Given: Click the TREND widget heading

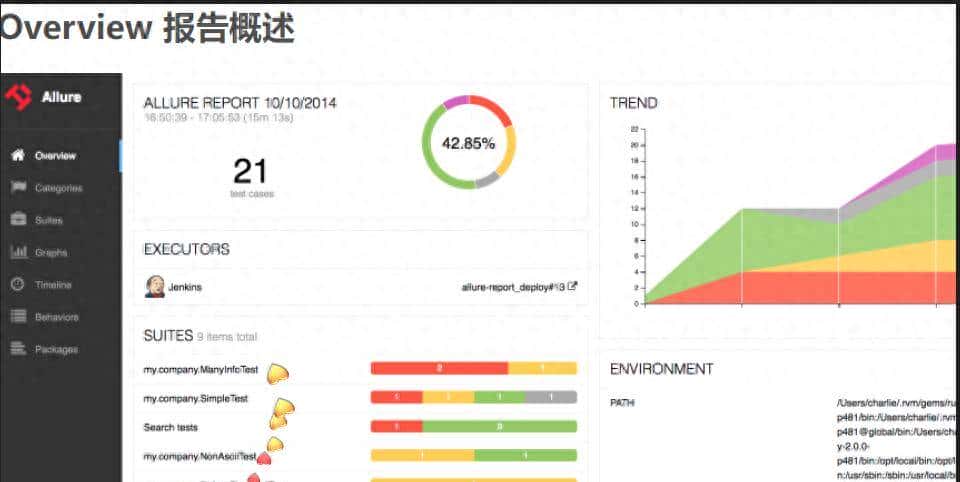Looking at the screenshot, I should pyautogui.click(x=634, y=103).
